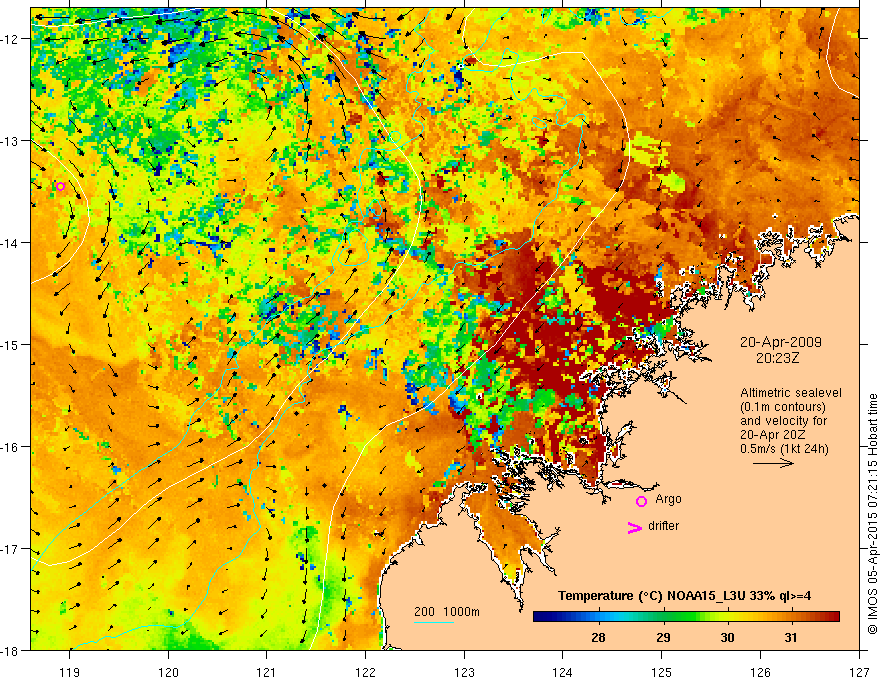The height and width of the screenshot is (680, 880).
Task: Click the temperature color bar
Action: pos(686,617)
